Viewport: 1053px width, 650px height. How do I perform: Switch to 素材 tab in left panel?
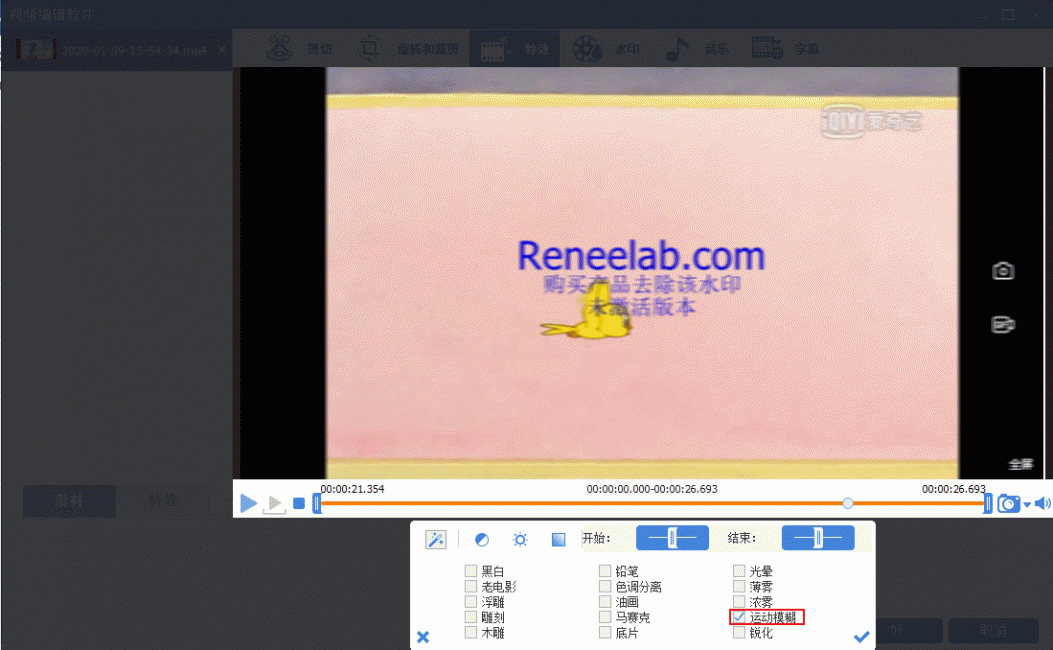tap(69, 501)
